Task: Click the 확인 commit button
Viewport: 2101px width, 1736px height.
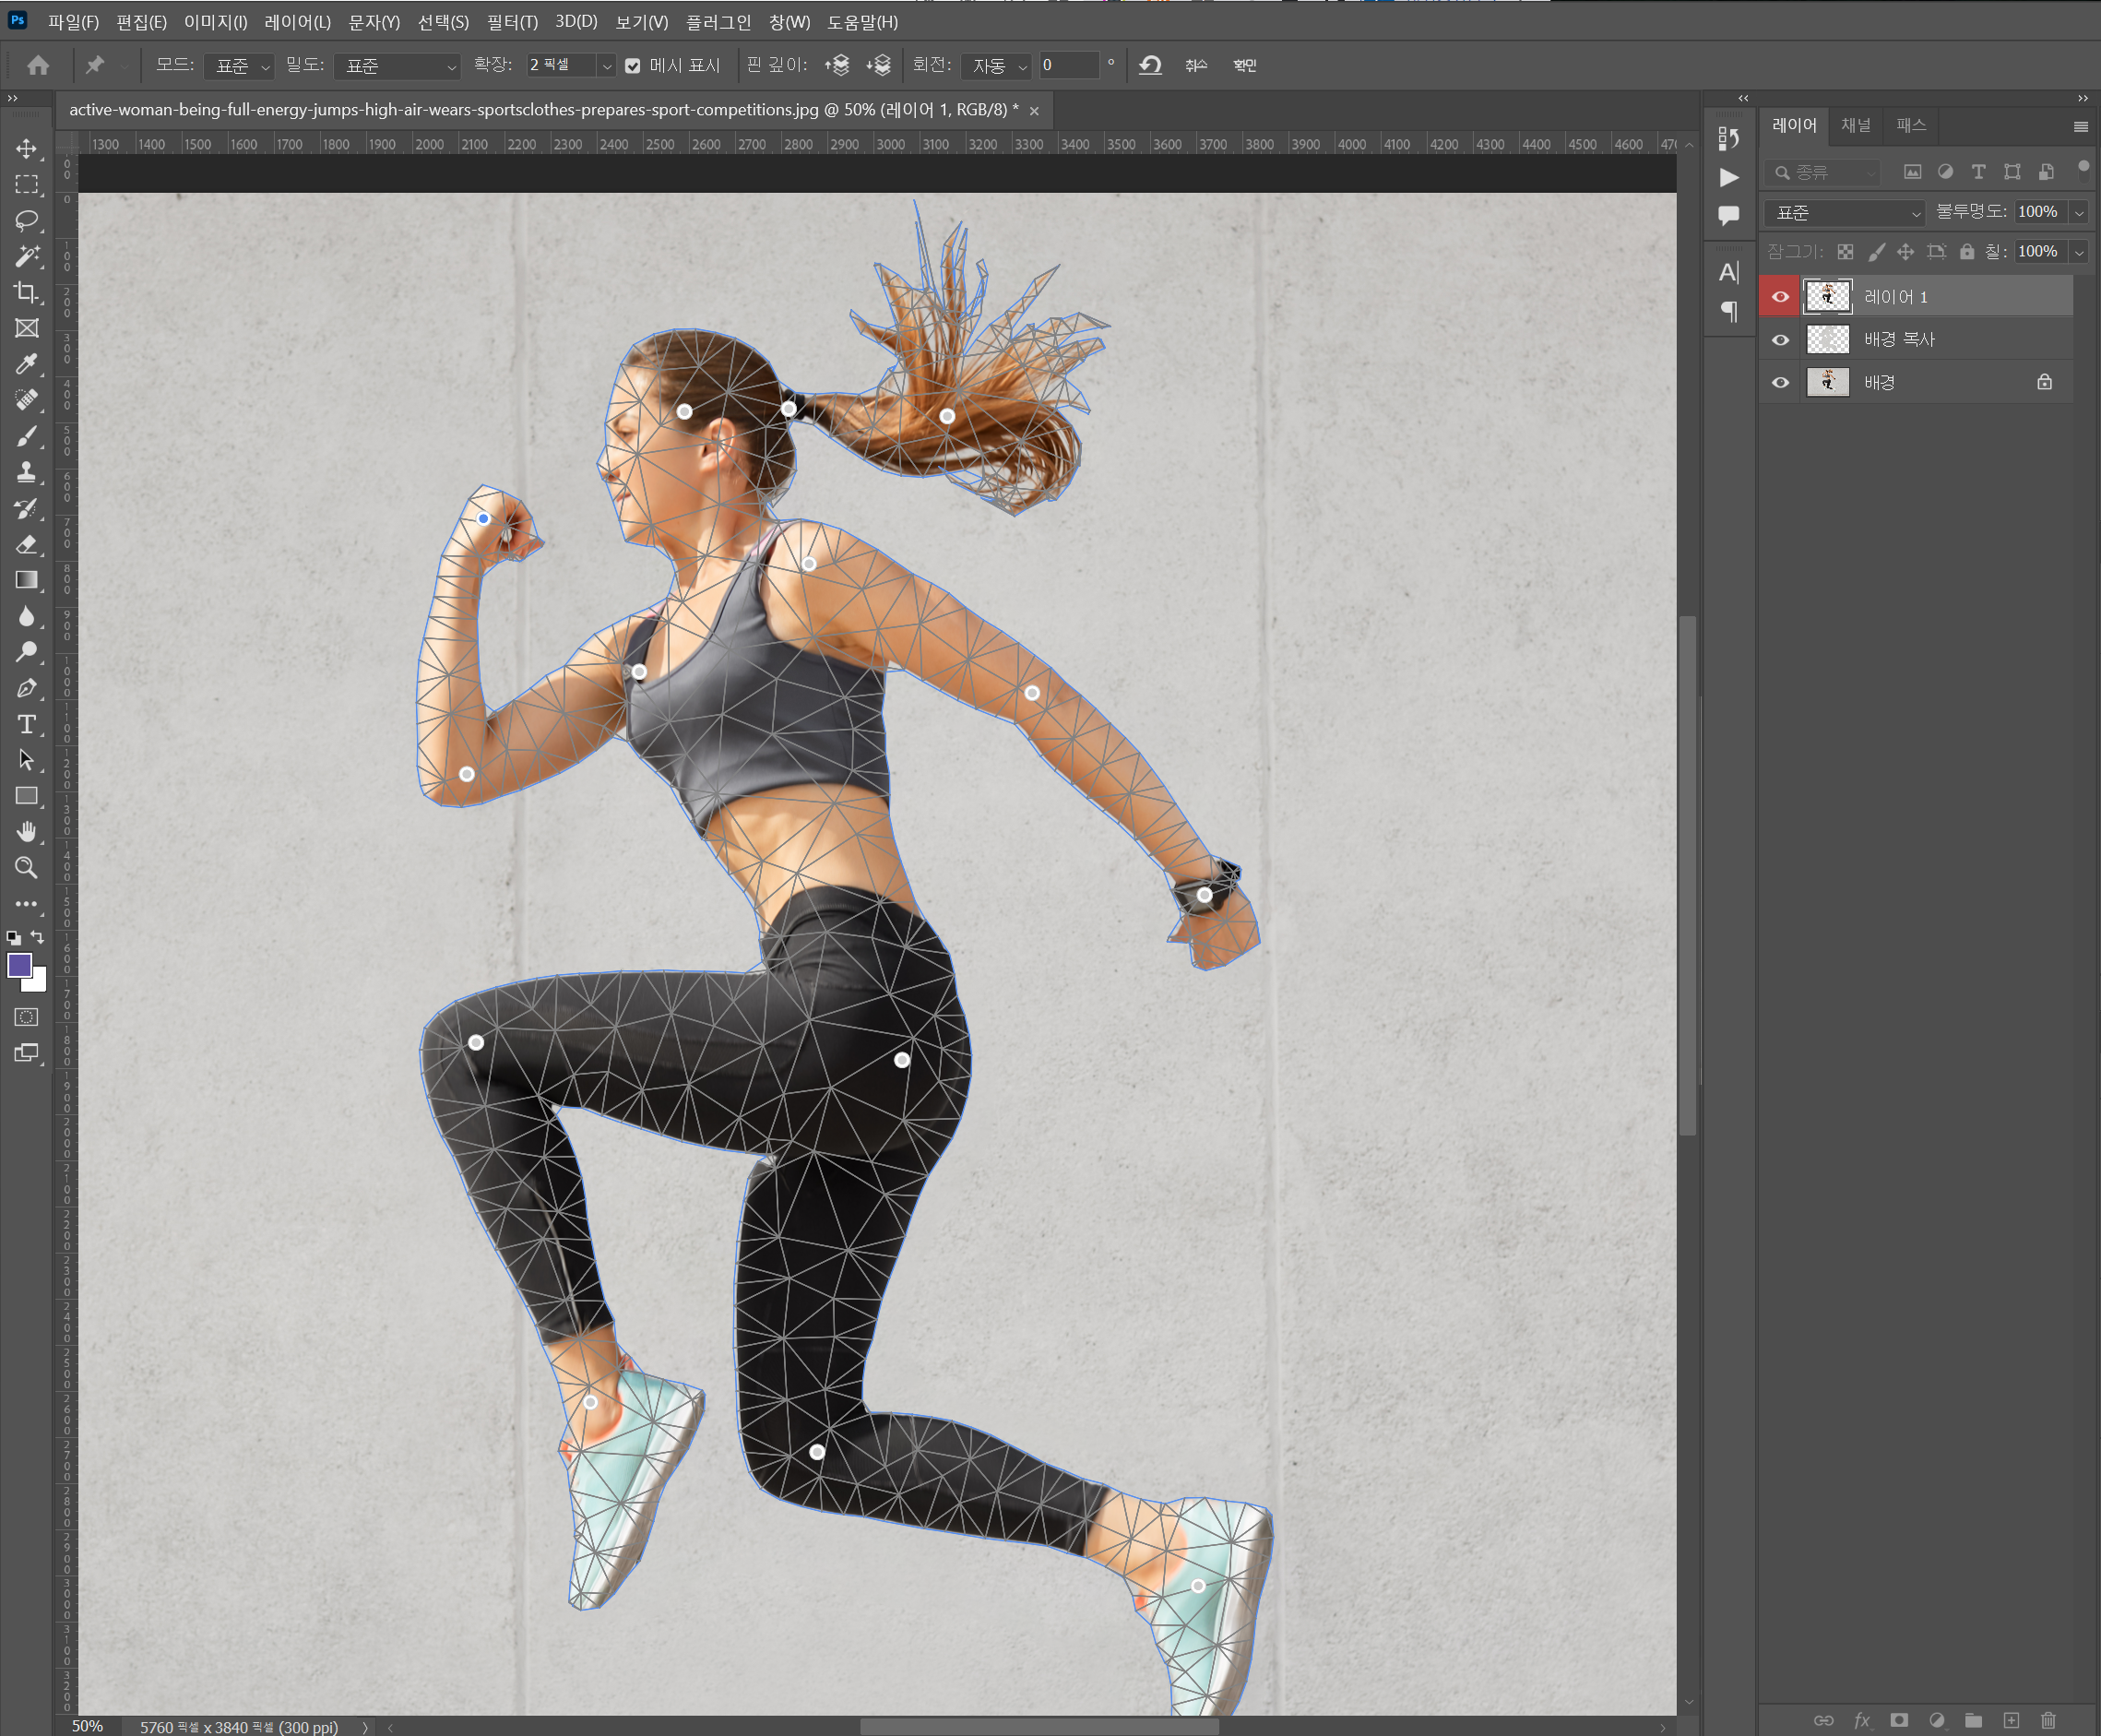Action: pyautogui.click(x=1244, y=65)
